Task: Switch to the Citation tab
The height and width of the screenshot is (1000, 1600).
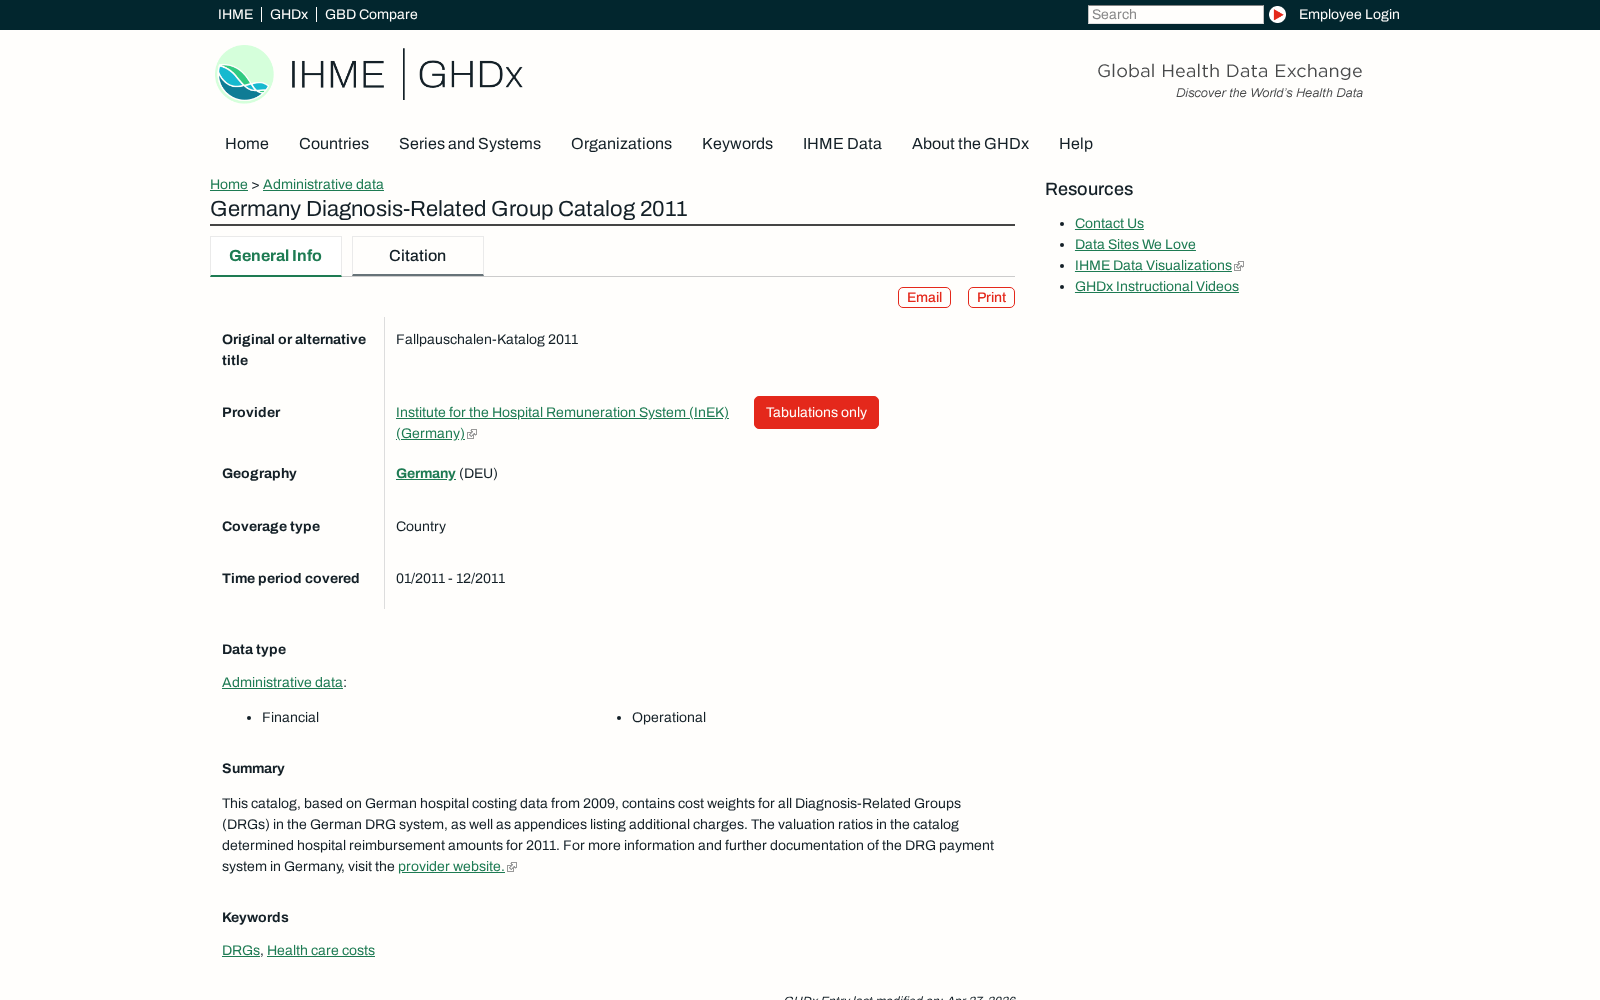Action: pyautogui.click(x=418, y=256)
